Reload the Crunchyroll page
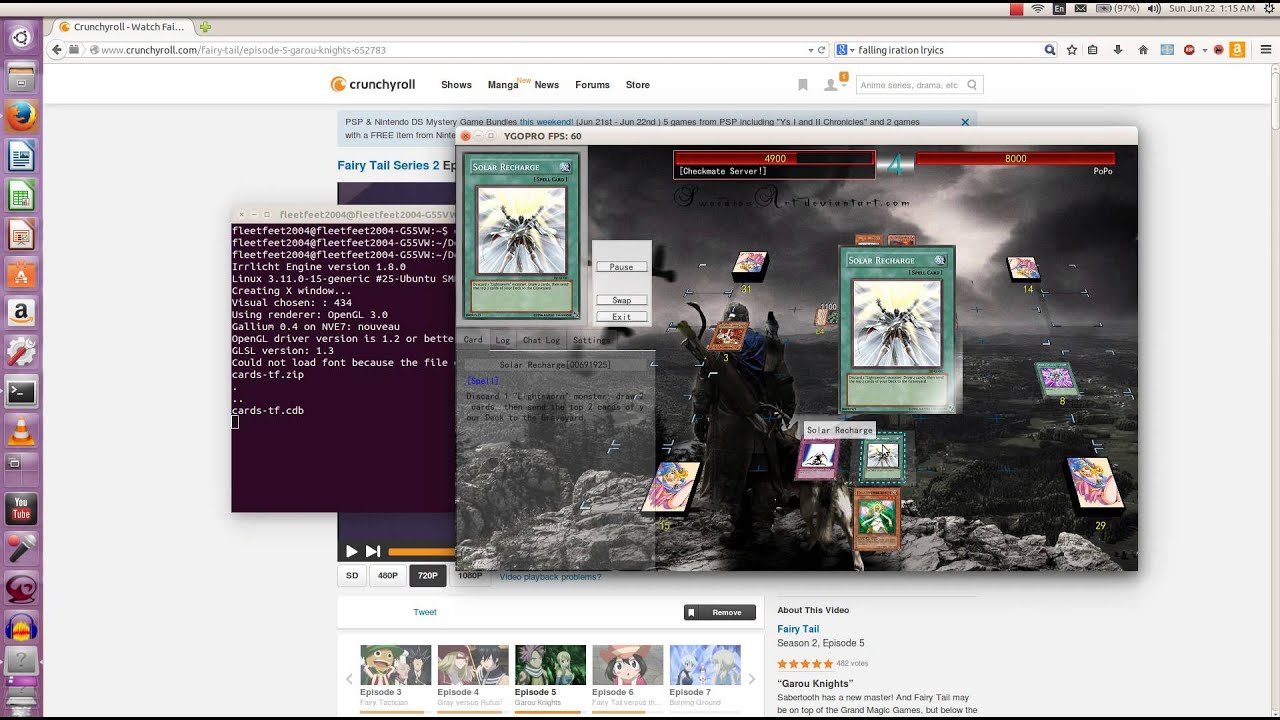 (822, 50)
